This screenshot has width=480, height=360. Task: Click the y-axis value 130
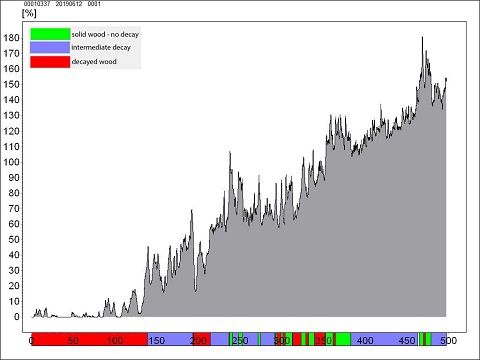11,115
